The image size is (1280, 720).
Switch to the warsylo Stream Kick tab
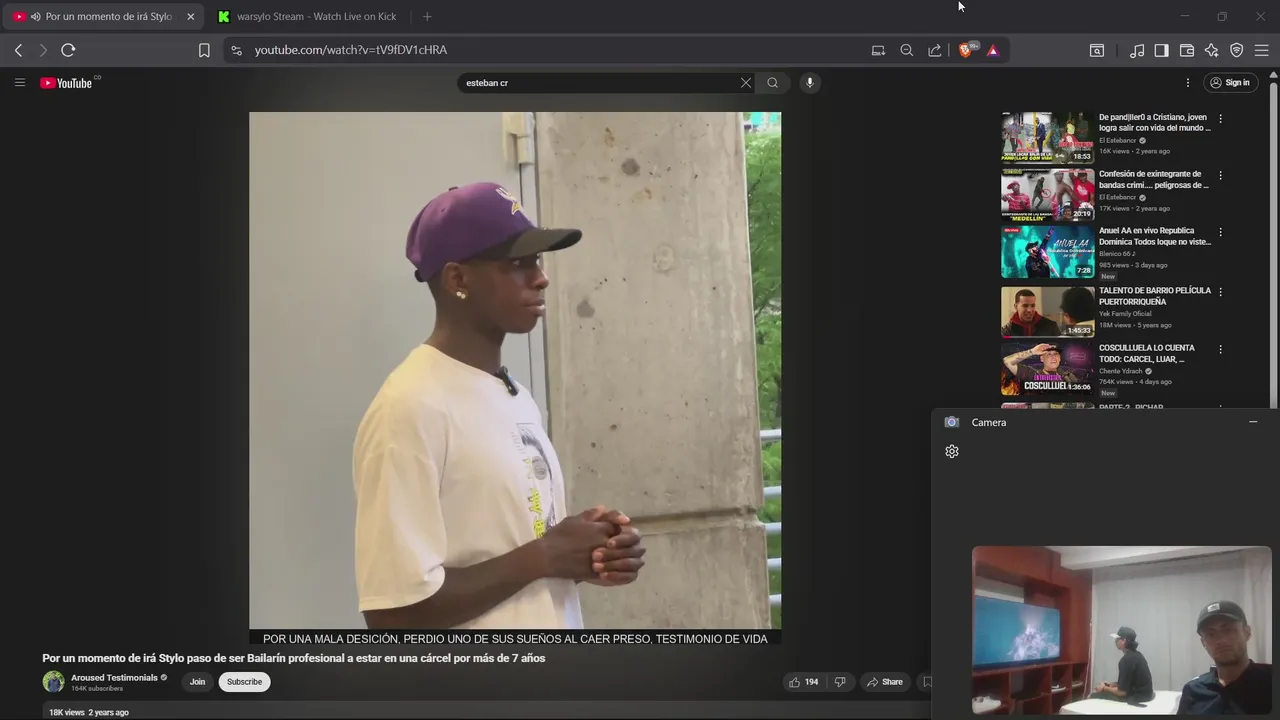coord(308,17)
